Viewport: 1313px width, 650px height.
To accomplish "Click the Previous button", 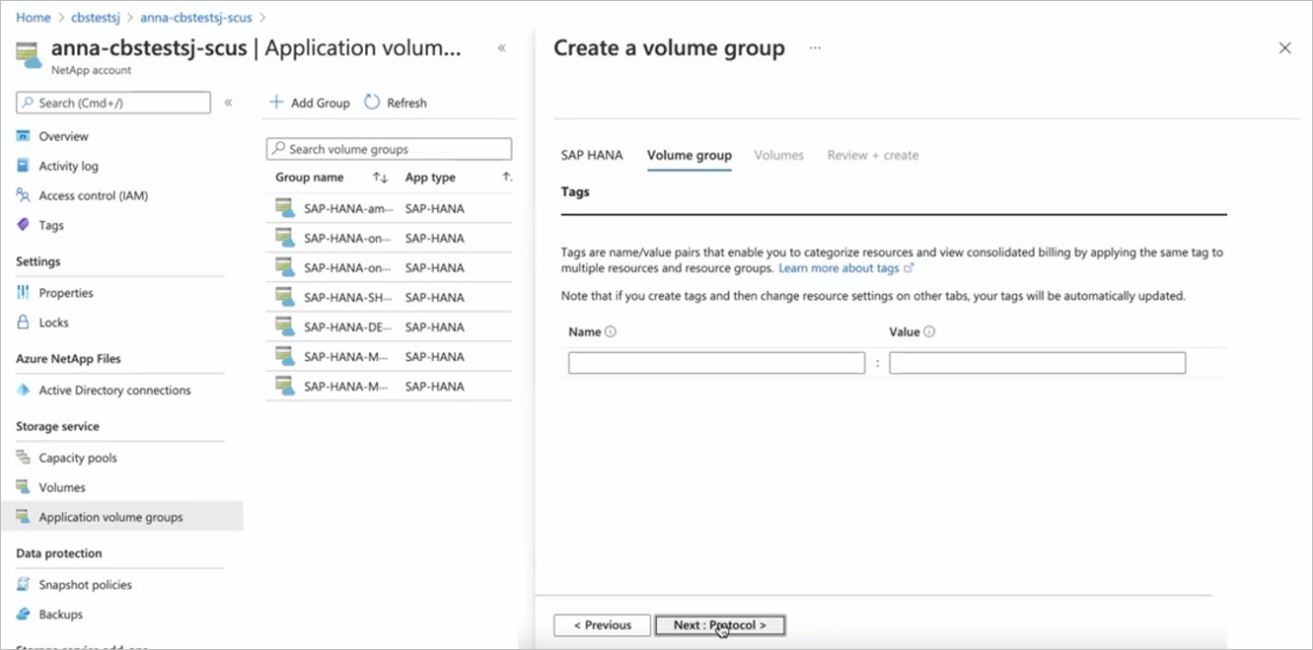I will point(602,625).
